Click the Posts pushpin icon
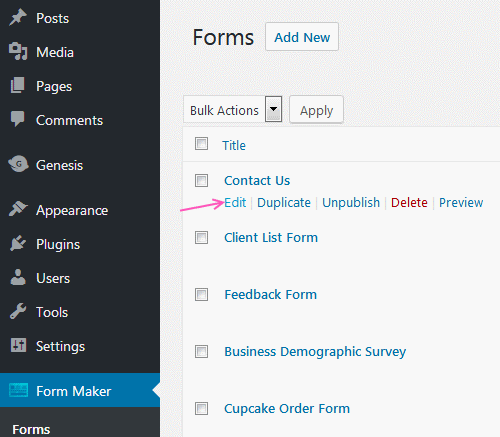This screenshot has height=437, width=500. (18, 18)
